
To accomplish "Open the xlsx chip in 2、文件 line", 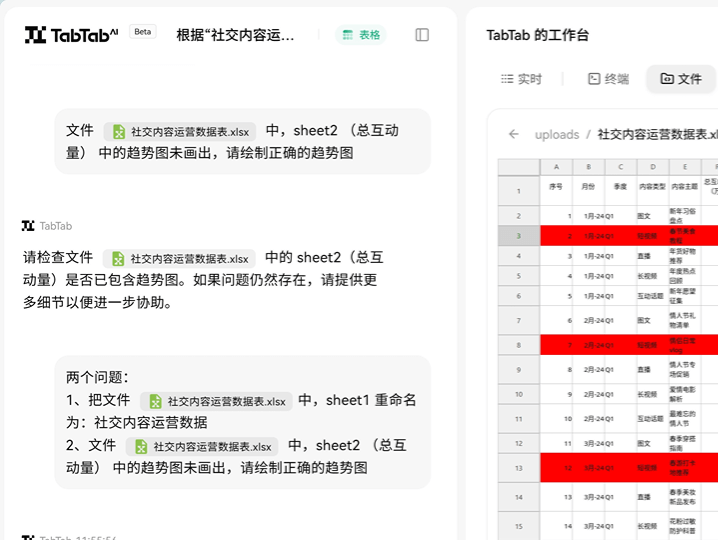I will tap(202, 447).
